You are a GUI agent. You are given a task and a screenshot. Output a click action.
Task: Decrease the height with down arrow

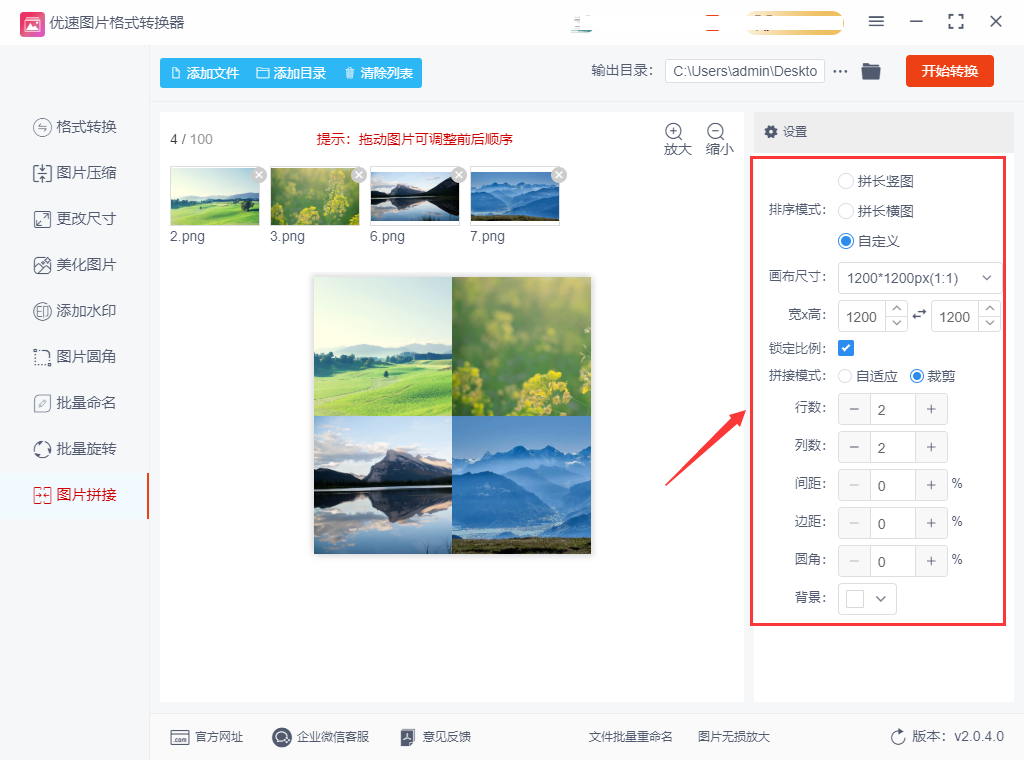point(990,324)
